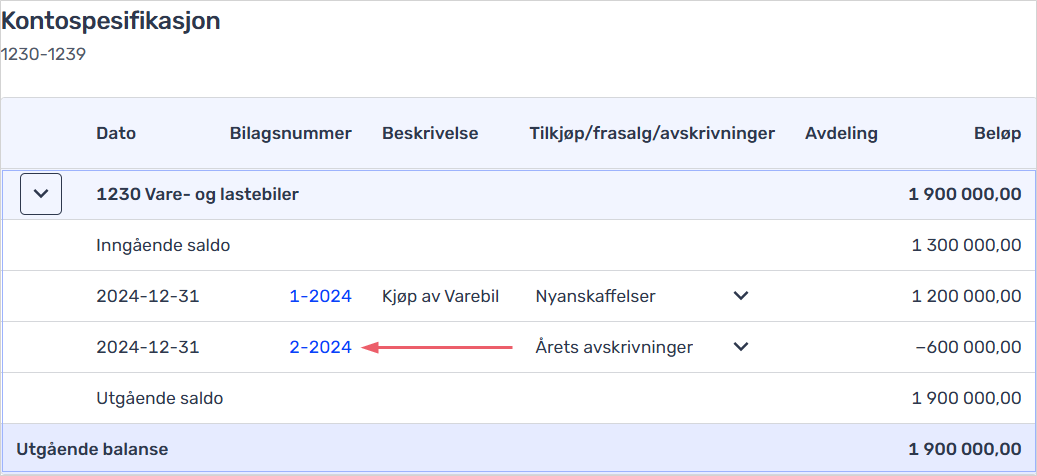This screenshot has width=1037, height=476.
Task: Click the Tilkjøp/frasalg/avskrivninger column header
Action: click(652, 134)
